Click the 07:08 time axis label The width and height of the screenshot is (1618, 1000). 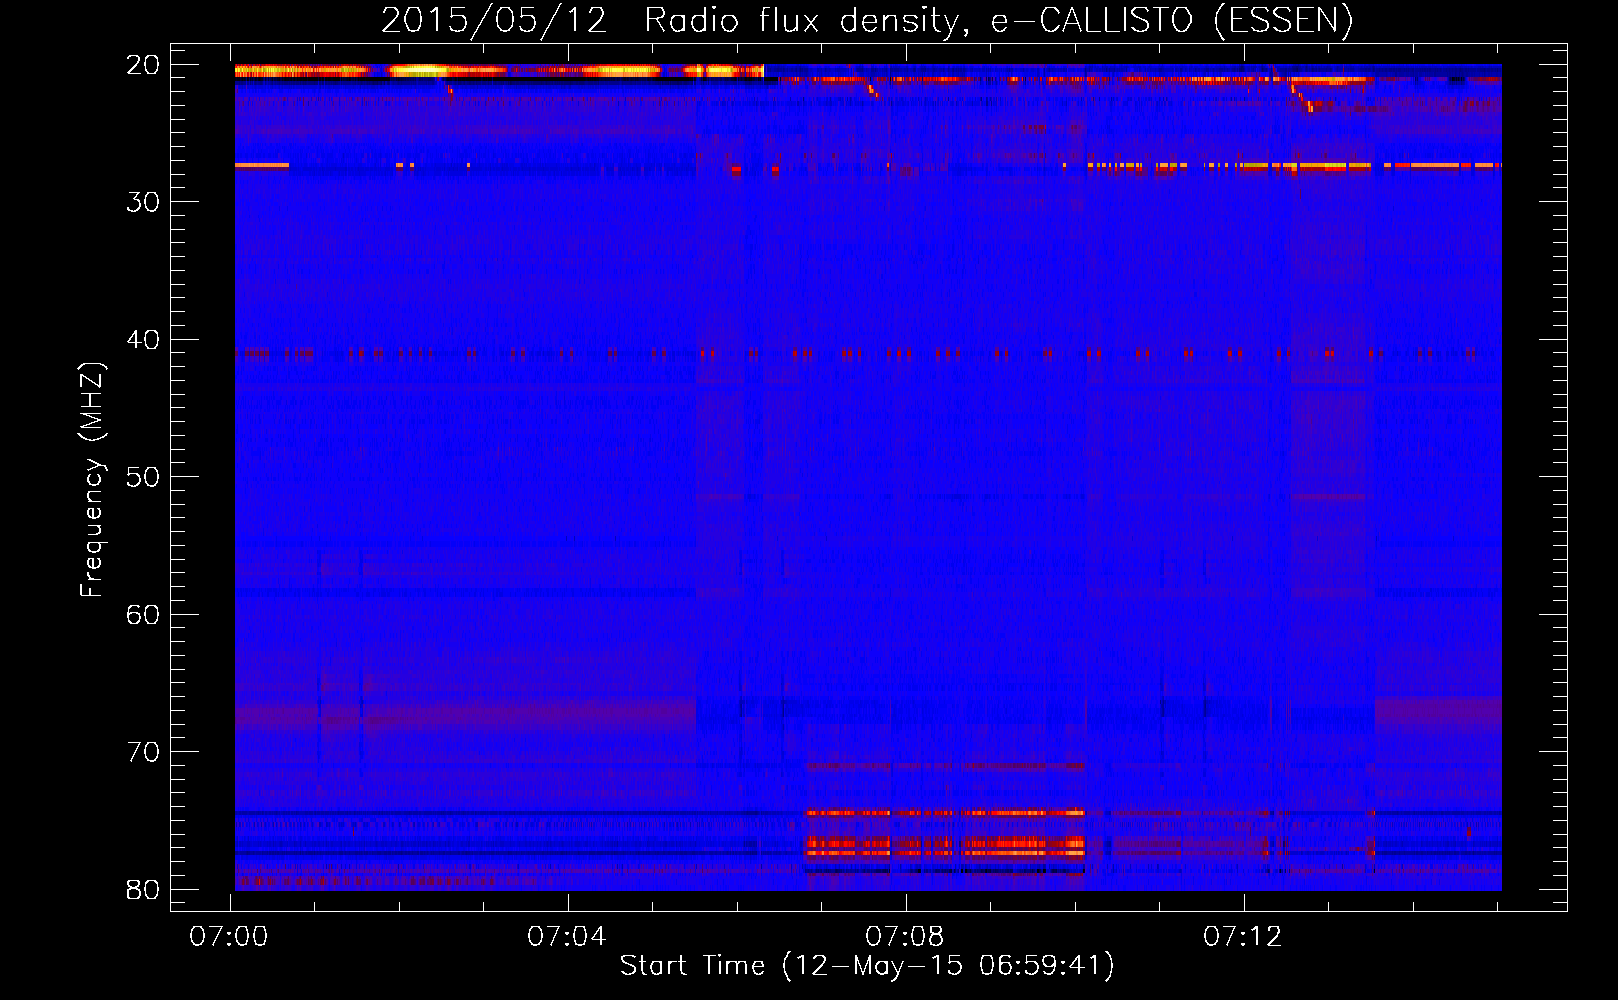[x=905, y=937]
